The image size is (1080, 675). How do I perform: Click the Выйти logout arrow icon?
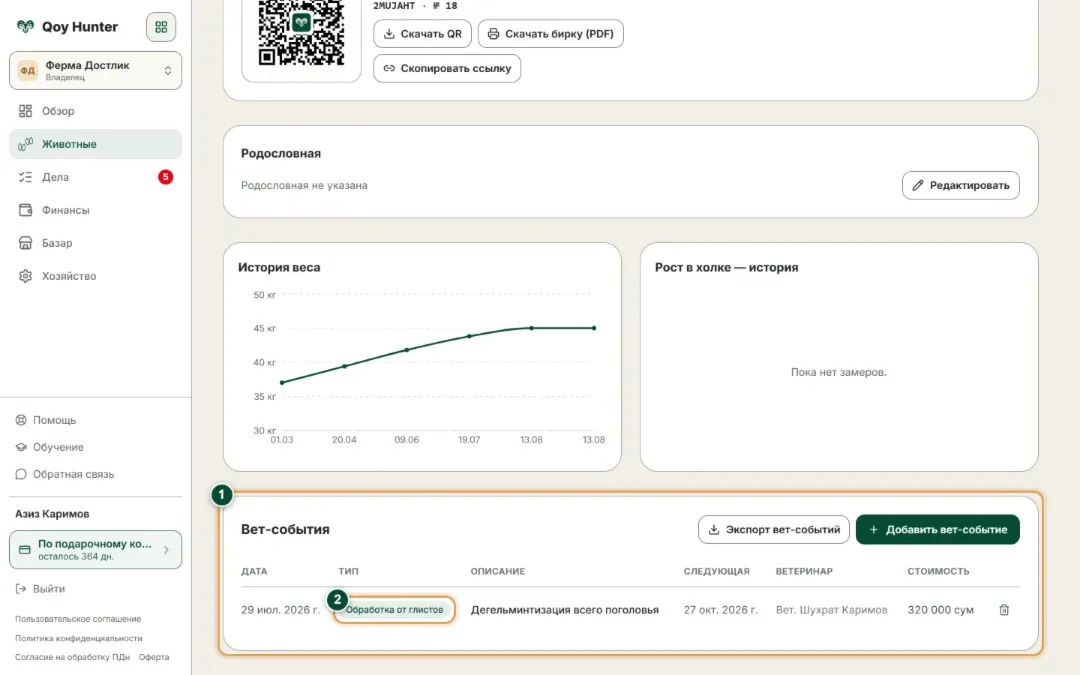[21, 589]
